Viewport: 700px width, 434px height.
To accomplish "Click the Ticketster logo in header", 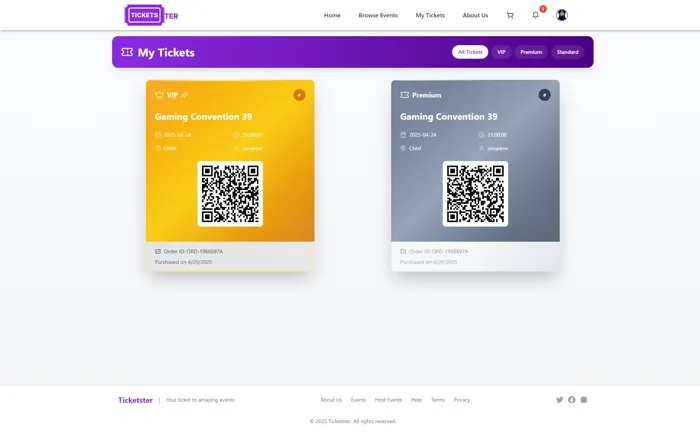I will click(151, 15).
